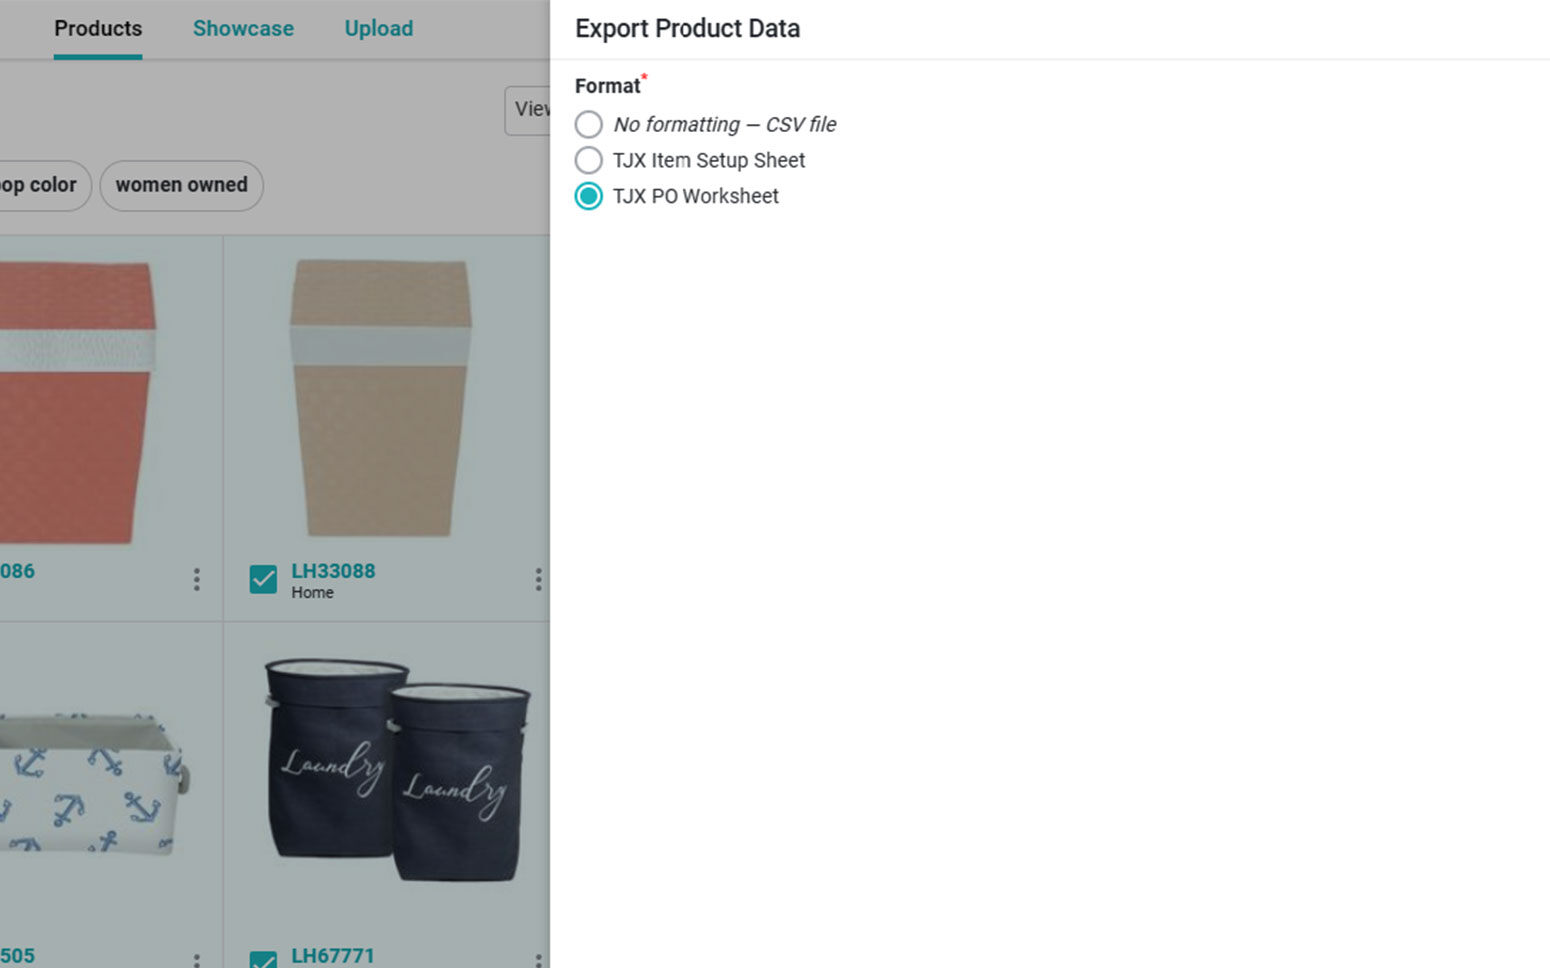
Task: Select the filter chip ending in "op color"
Action: click(40, 185)
